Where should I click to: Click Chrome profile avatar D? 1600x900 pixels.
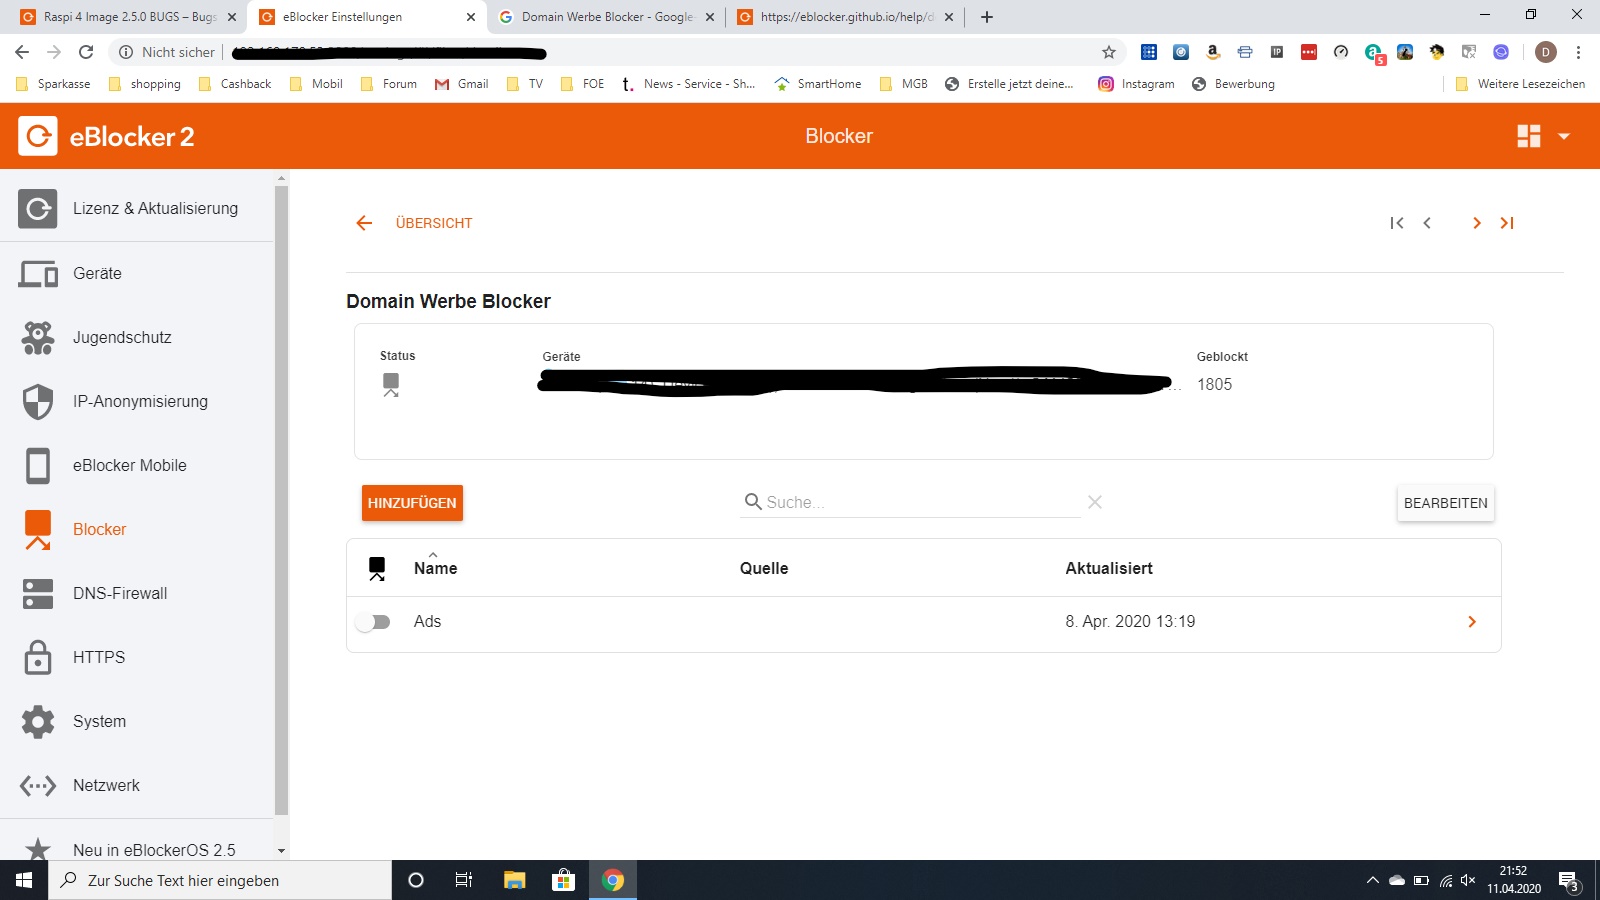[1546, 52]
